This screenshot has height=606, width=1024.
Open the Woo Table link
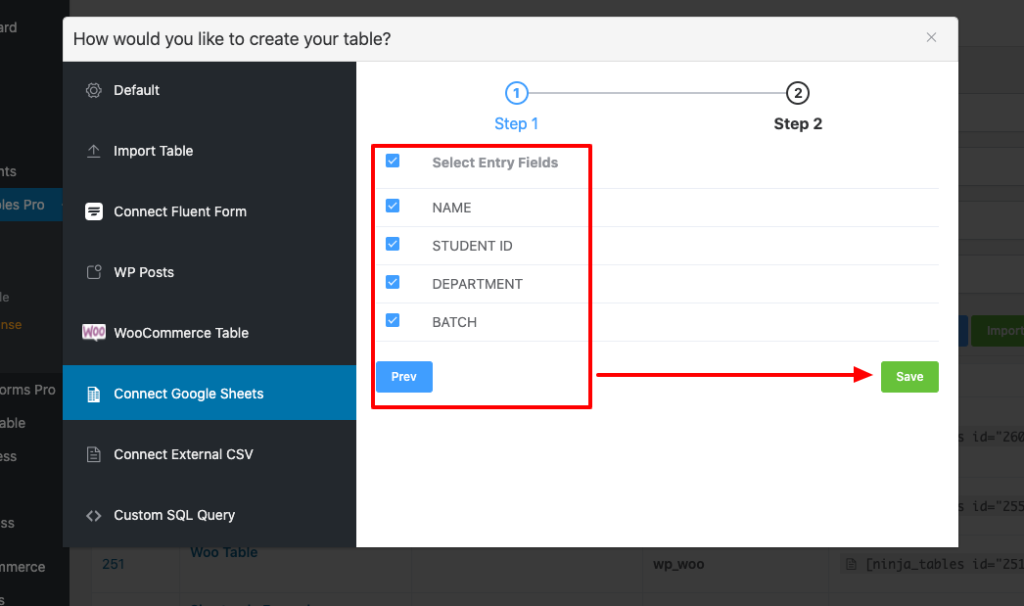click(x=224, y=552)
